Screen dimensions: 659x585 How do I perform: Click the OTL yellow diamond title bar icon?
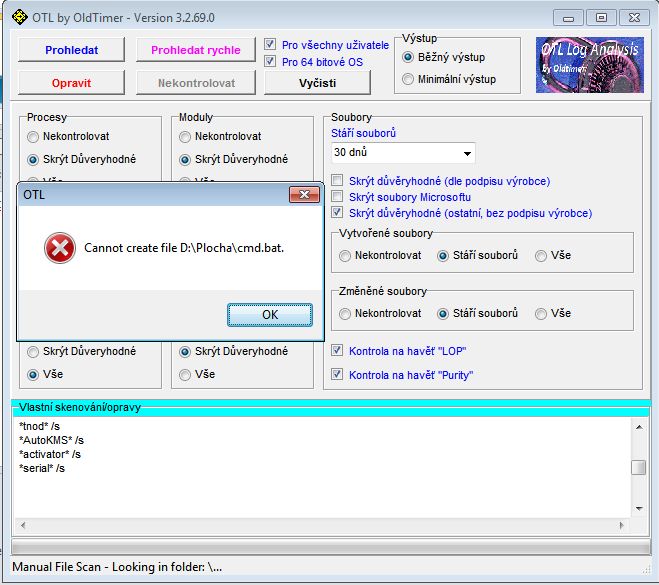tap(20, 17)
